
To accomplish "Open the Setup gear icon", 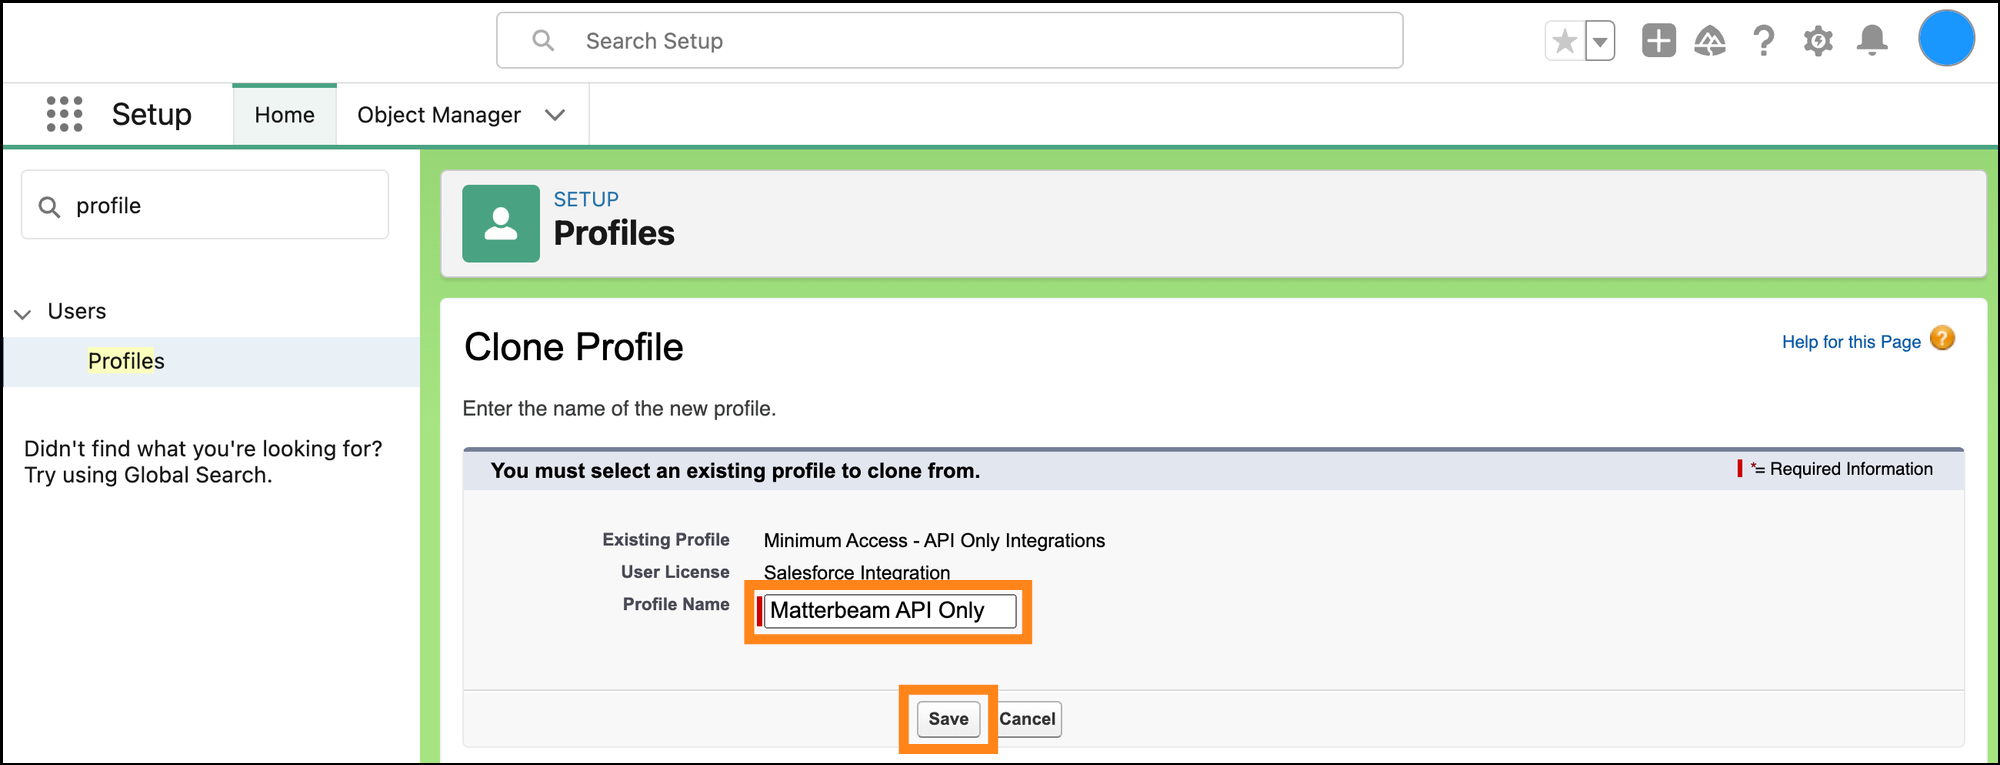I will [x=1818, y=41].
